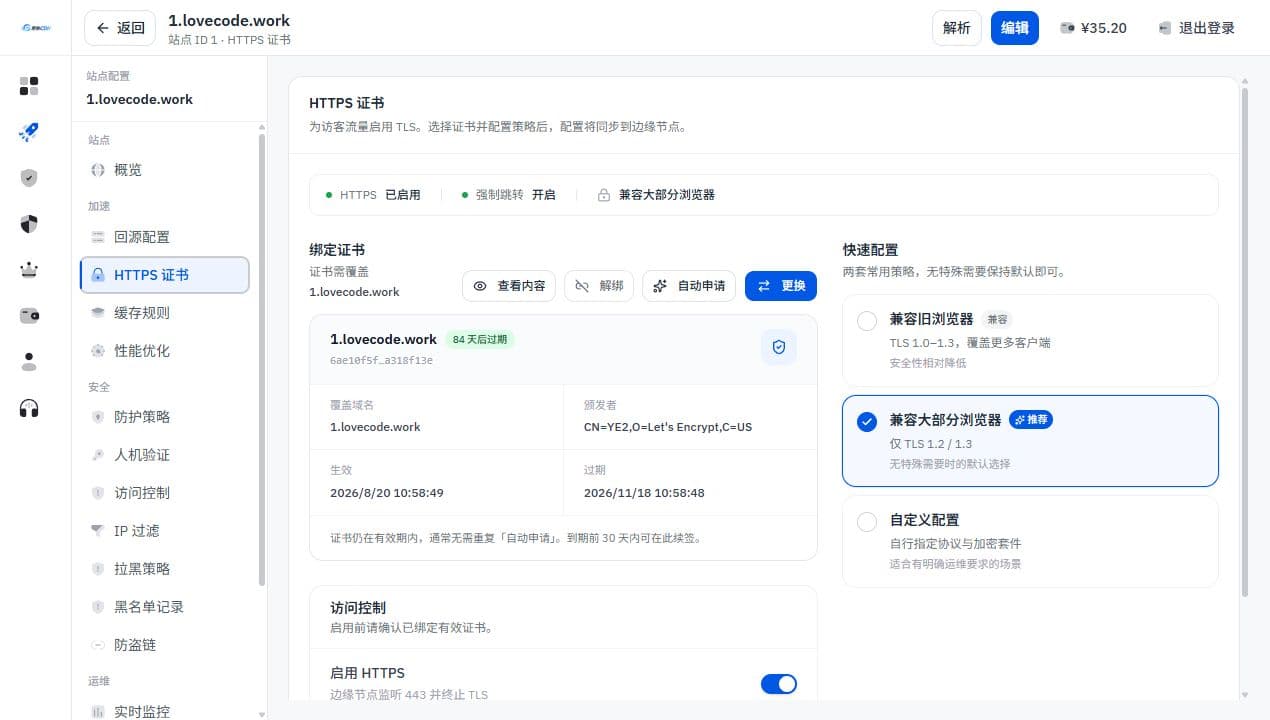Open 黑名单记录 in site sidebar
1270x720 pixels.
click(164, 607)
